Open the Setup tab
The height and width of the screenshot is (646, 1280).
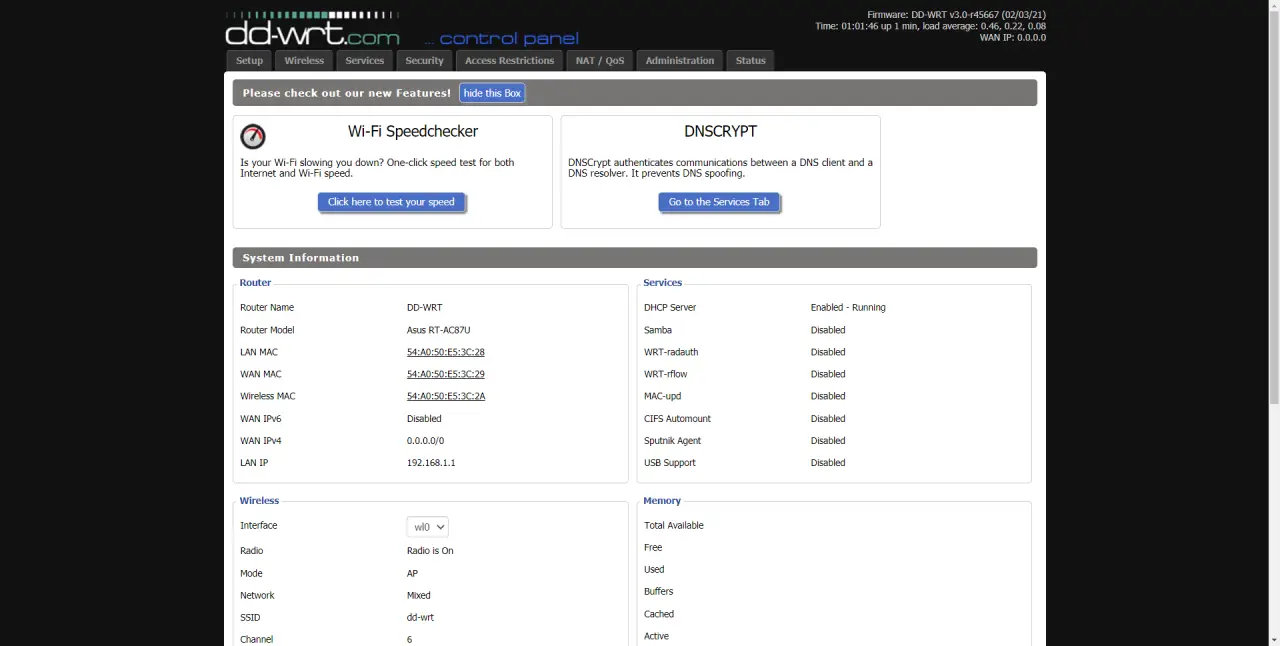click(x=249, y=61)
